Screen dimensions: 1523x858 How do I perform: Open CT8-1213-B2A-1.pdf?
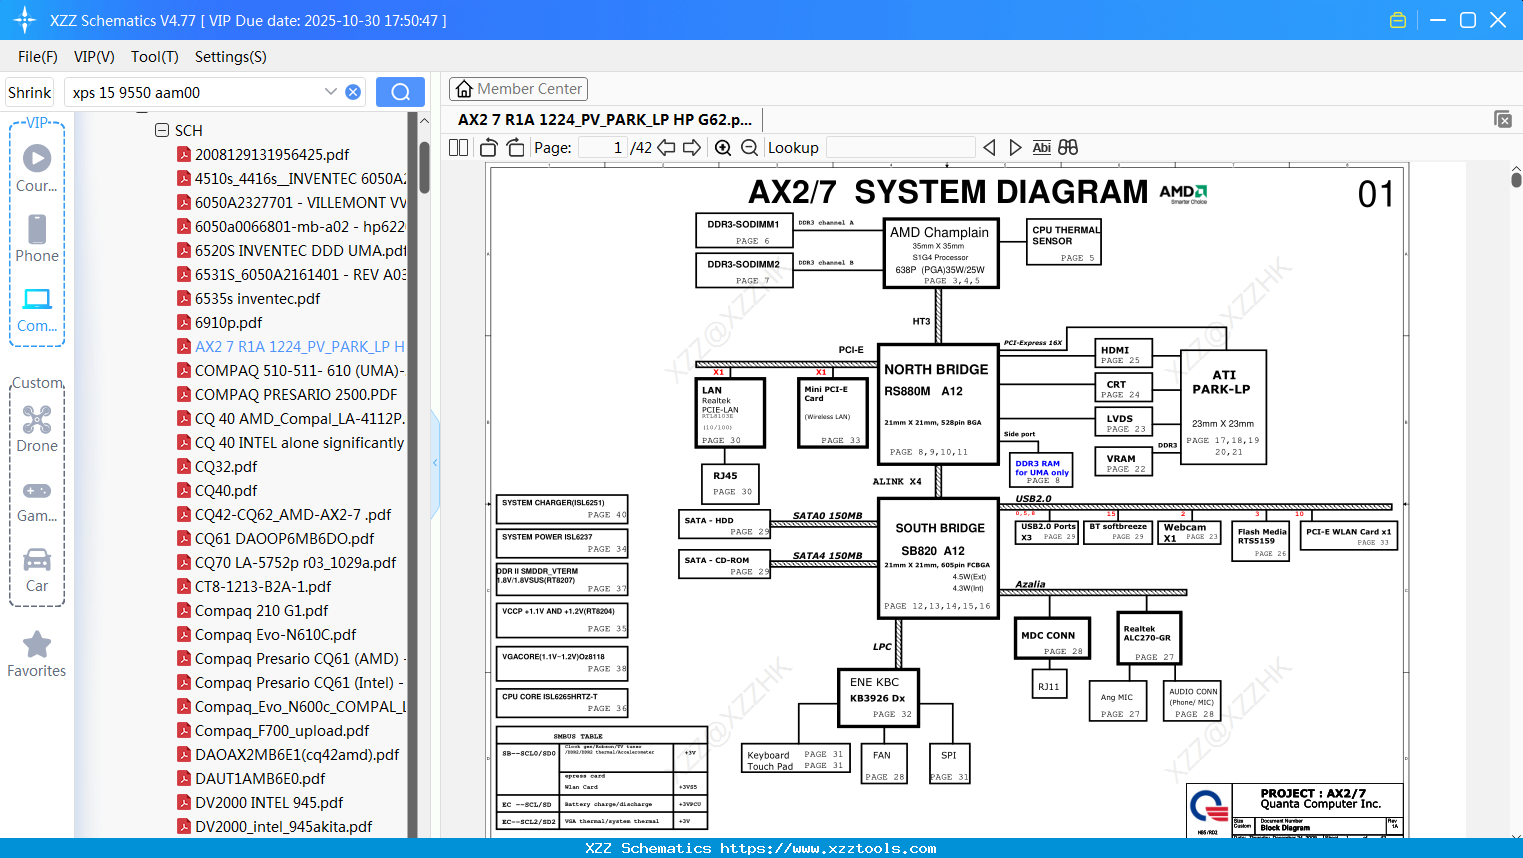click(262, 586)
